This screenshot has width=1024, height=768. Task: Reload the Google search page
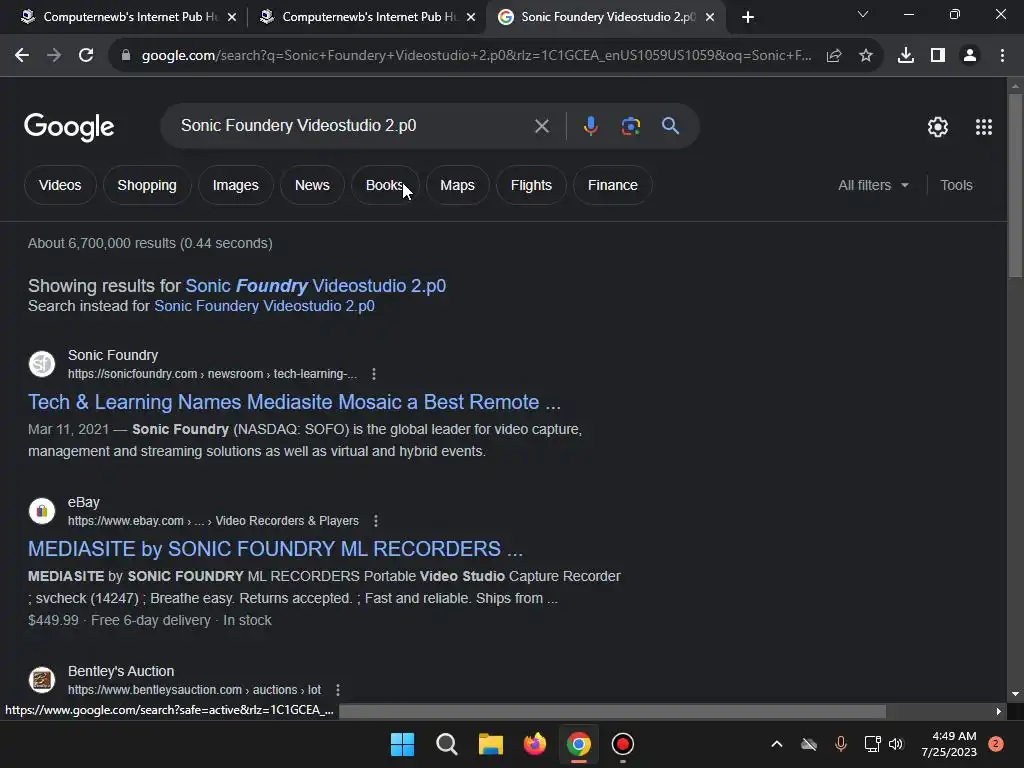(86, 56)
